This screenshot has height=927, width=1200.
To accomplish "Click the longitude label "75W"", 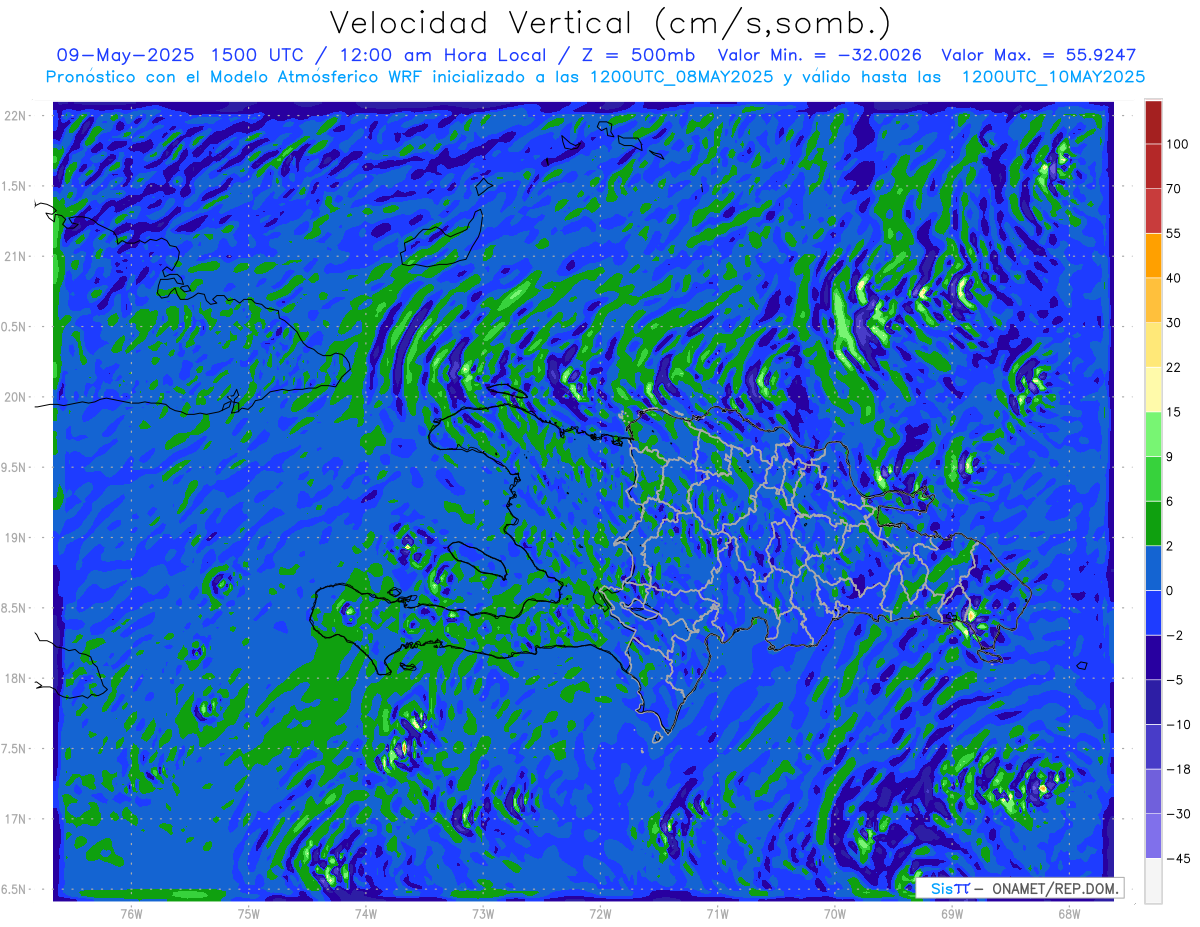I will click(249, 913).
